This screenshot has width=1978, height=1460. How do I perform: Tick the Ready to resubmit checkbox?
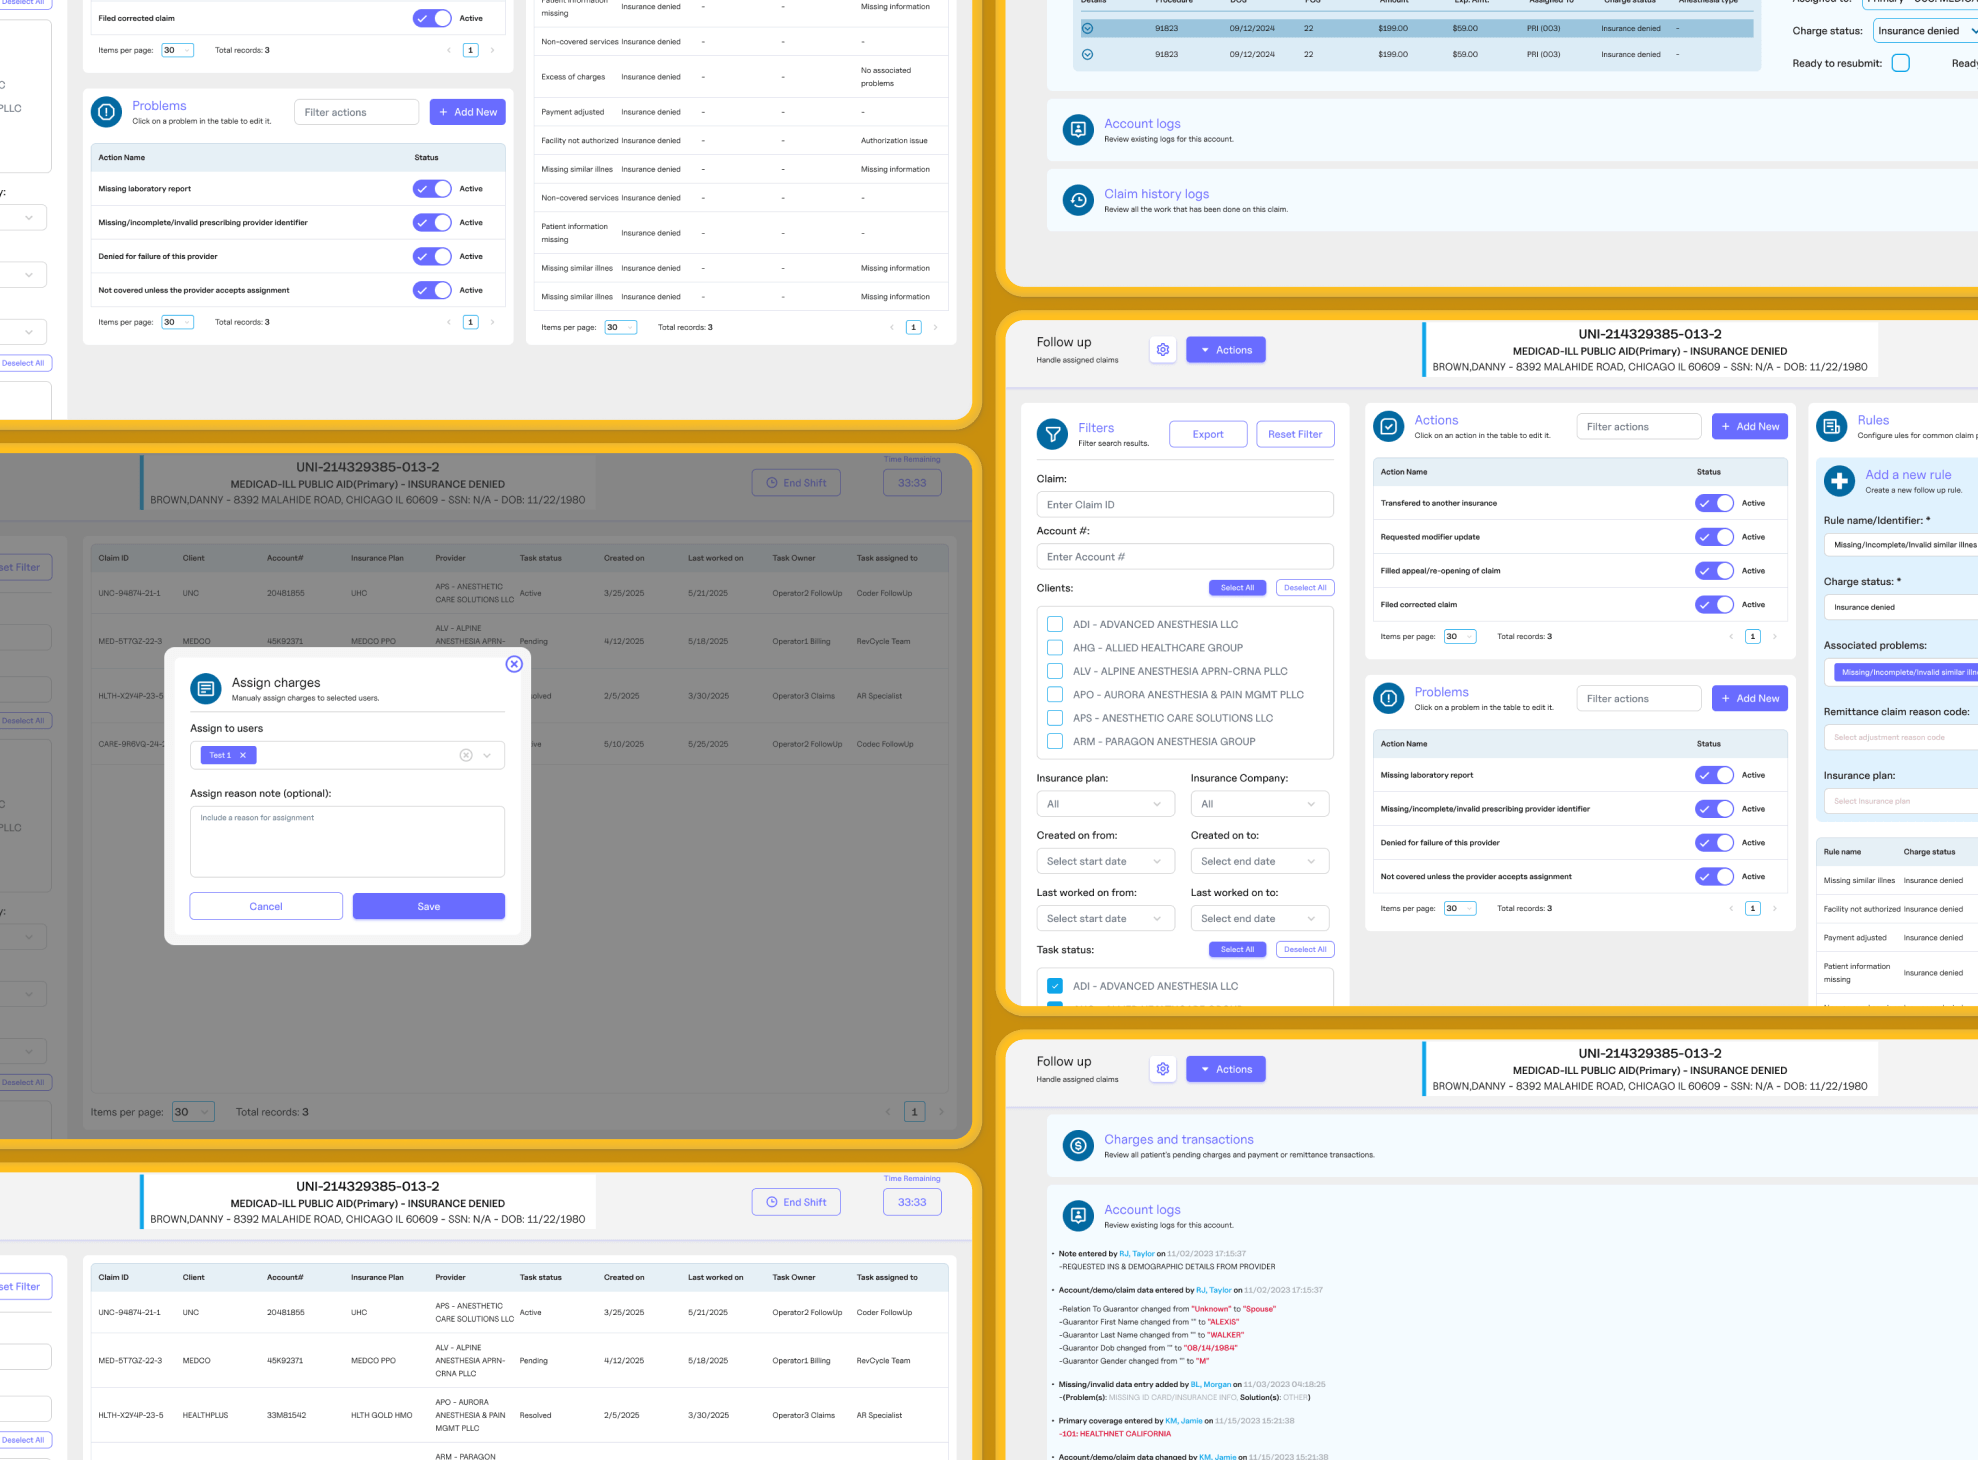[x=1901, y=63]
